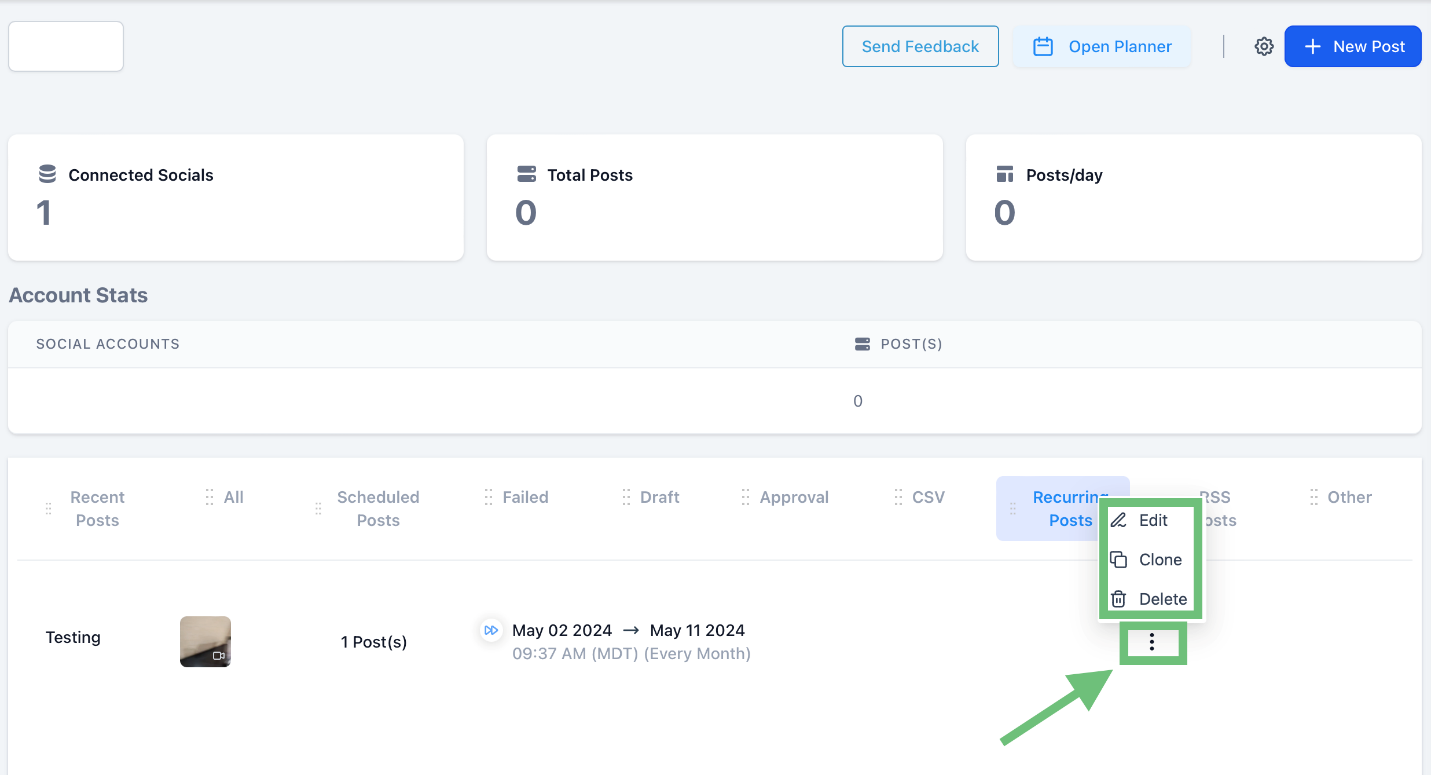Click the May 02 2024 start date
This screenshot has height=775, width=1431.
pos(562,630)
